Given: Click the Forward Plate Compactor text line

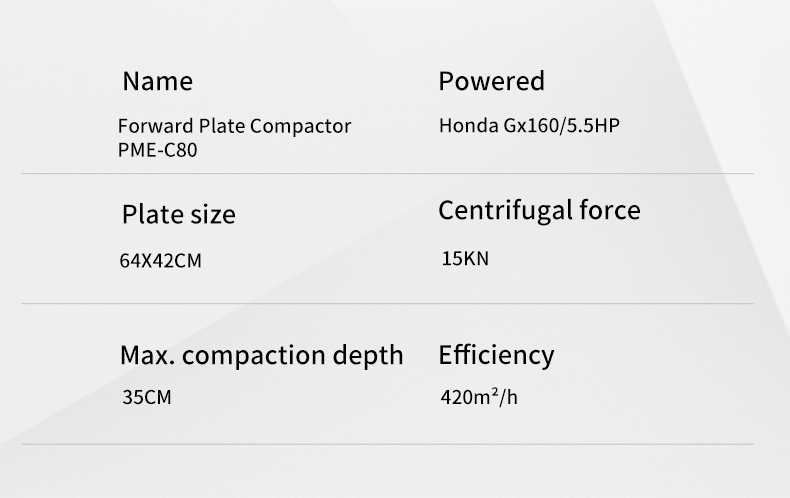Looking at the screenshot, I should 234,127.
